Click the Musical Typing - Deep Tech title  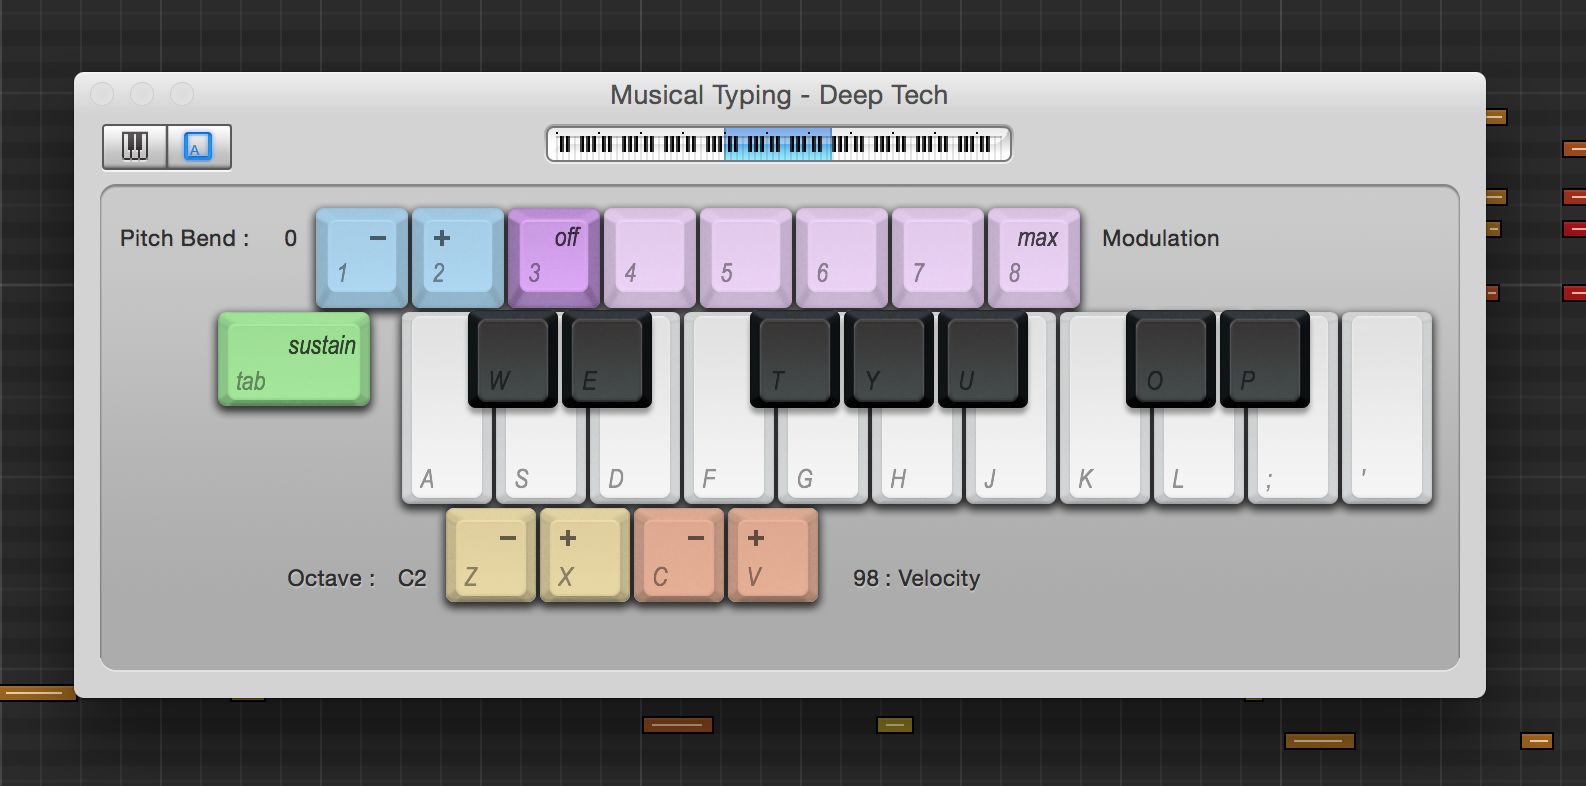pyautogui.click(x=779, y=95)
